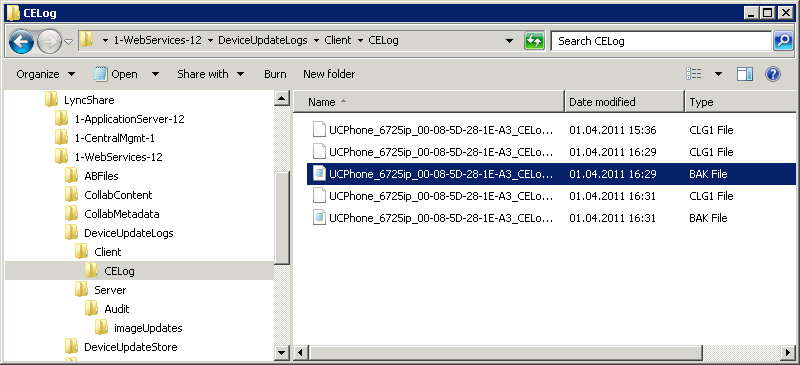Screen dimensions: 800x365
Task: Click icon of BAK file modified 16:31
Action: [319, 218]
